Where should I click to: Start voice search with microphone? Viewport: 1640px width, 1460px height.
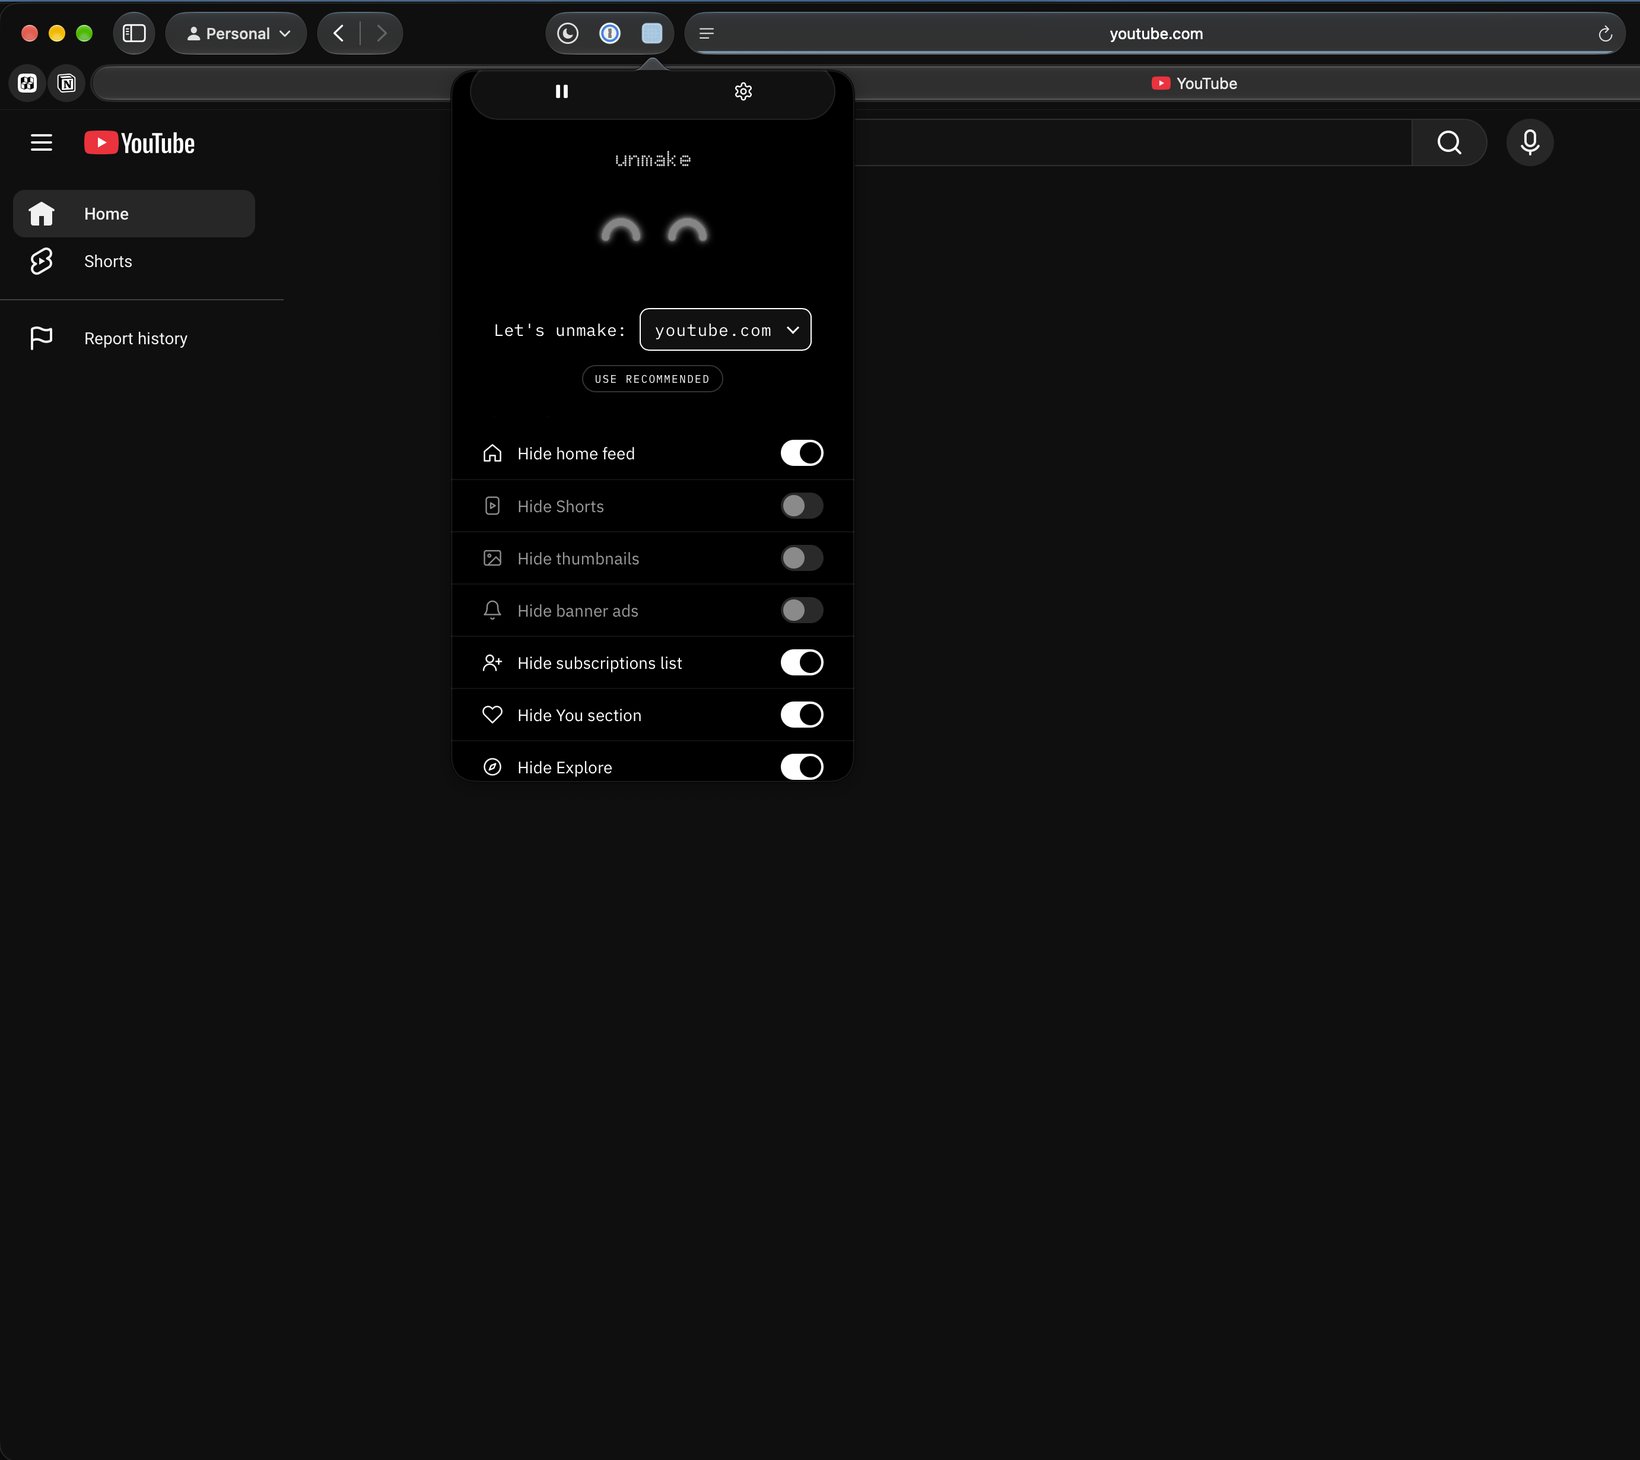[x=1530, y=143]
